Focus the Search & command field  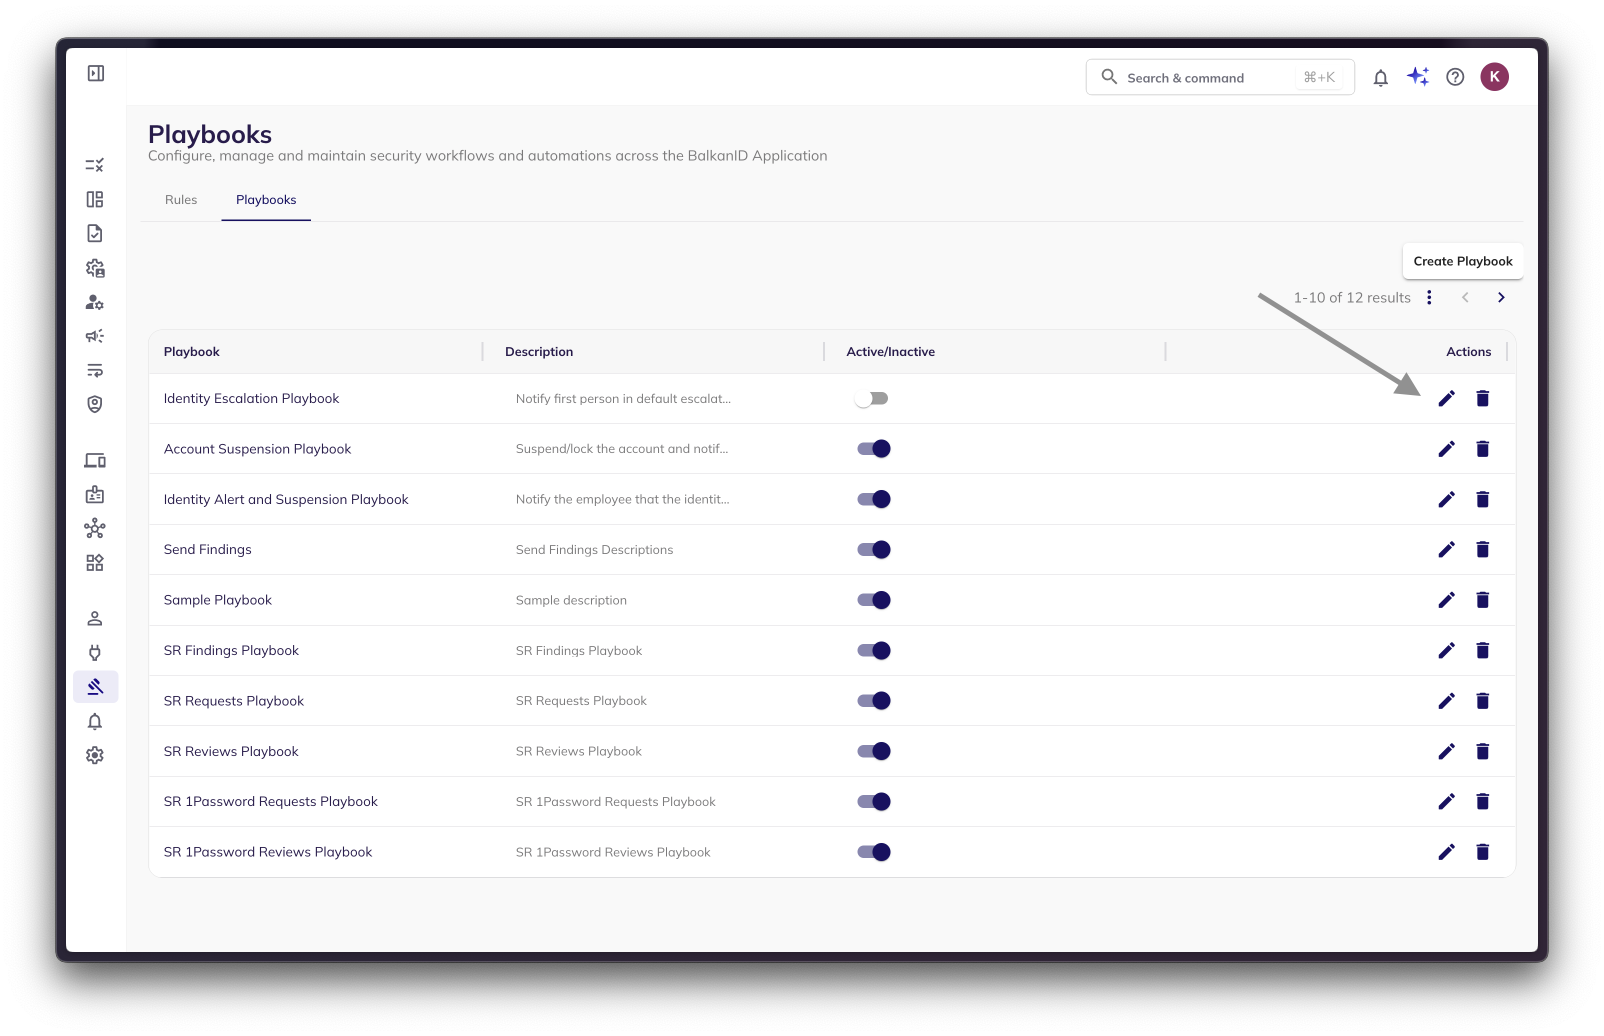coord(1210,78)
